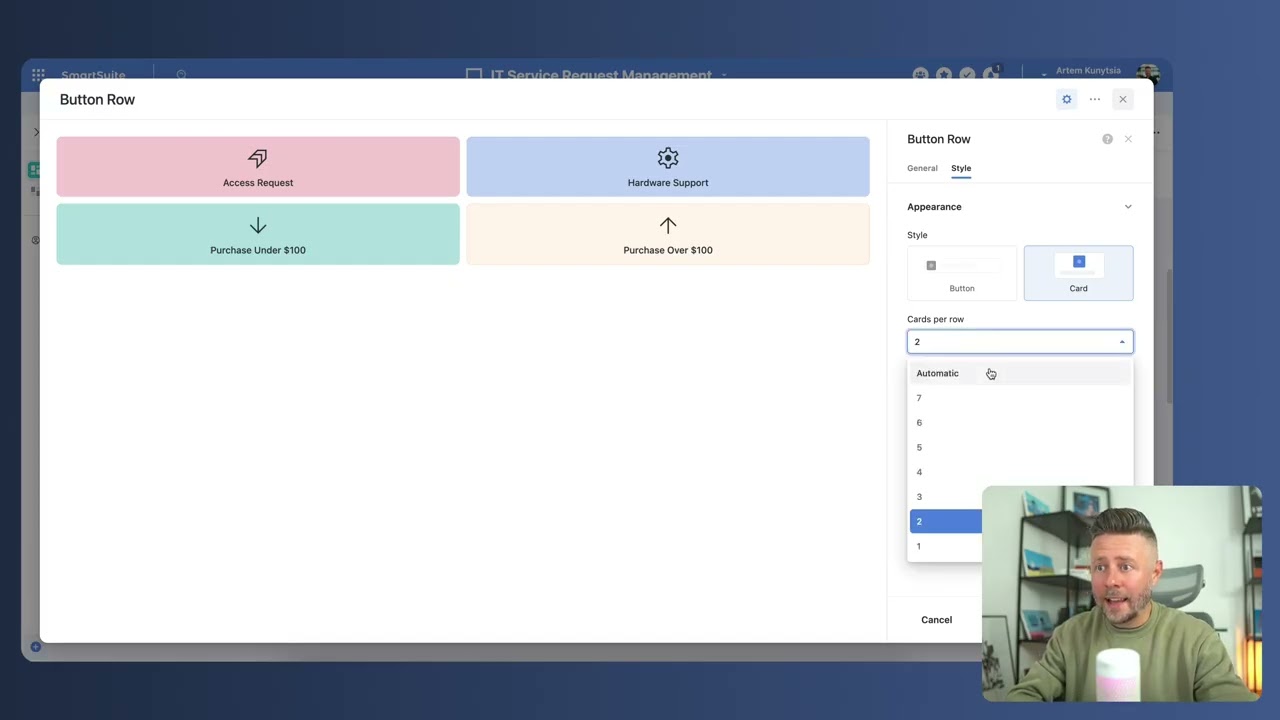1280x720 pixels.
Task: Choose 4 cards per row
Action: coord(1020,472)
